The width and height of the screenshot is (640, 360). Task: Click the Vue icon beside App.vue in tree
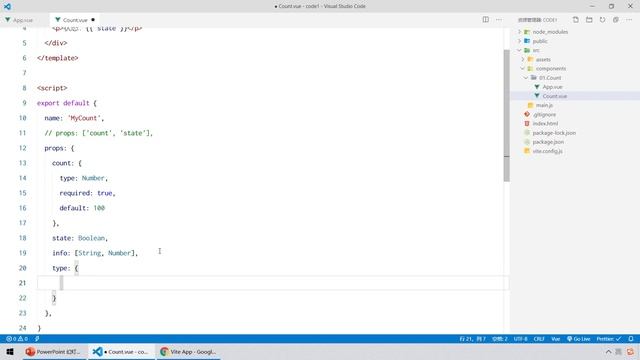(x=537, y=87)
